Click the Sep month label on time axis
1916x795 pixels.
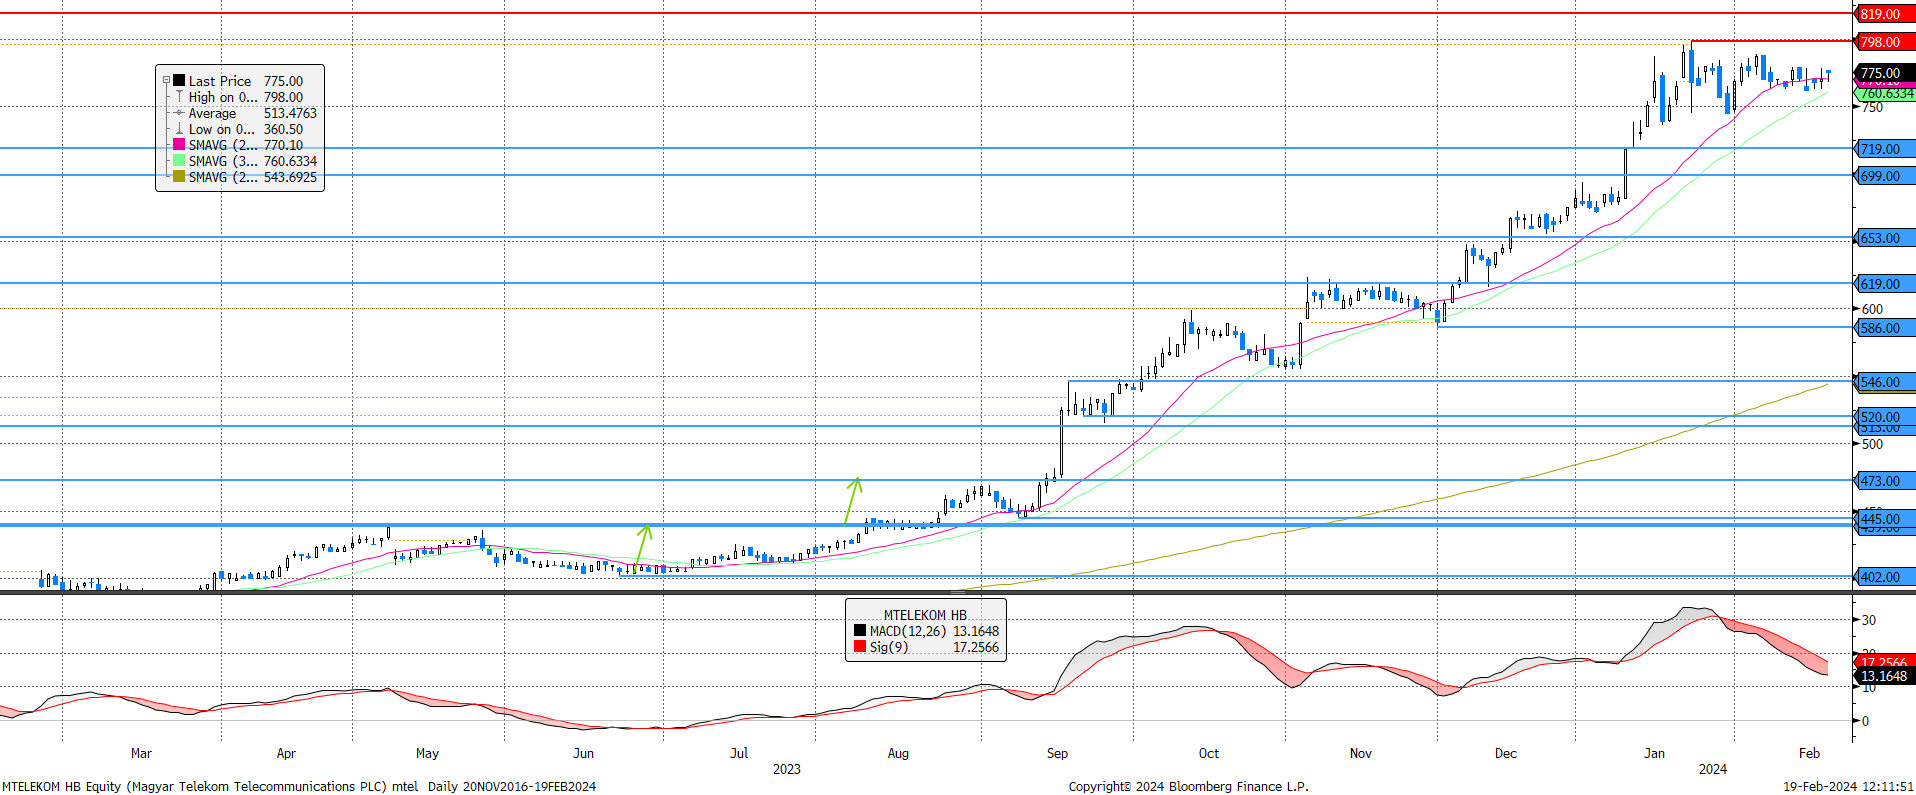[x=1057, y=753]
